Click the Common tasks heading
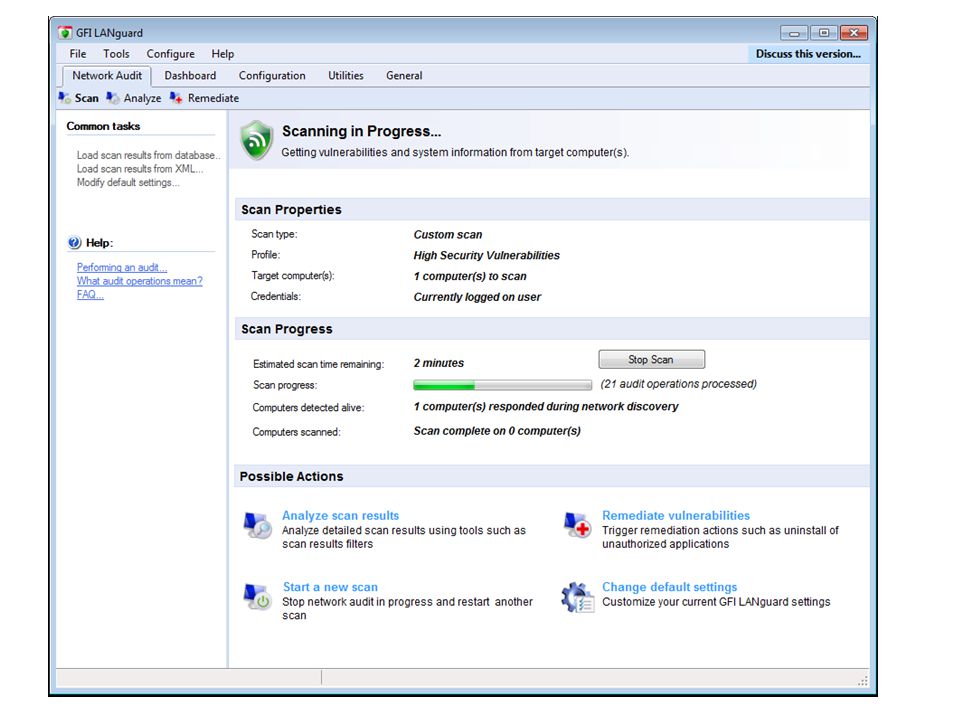960x720 pixels. coord(103,126)
